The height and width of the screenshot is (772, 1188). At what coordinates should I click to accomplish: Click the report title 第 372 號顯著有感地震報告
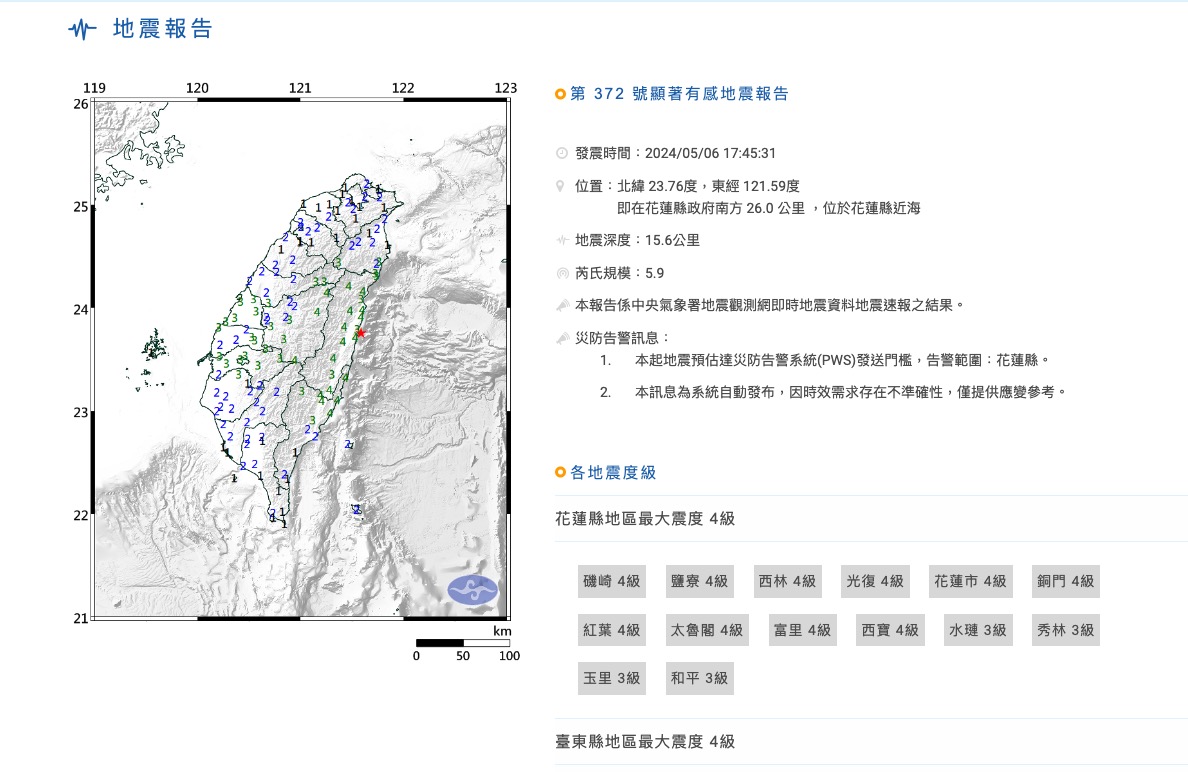pyautogui.click(x=679, y=94)
